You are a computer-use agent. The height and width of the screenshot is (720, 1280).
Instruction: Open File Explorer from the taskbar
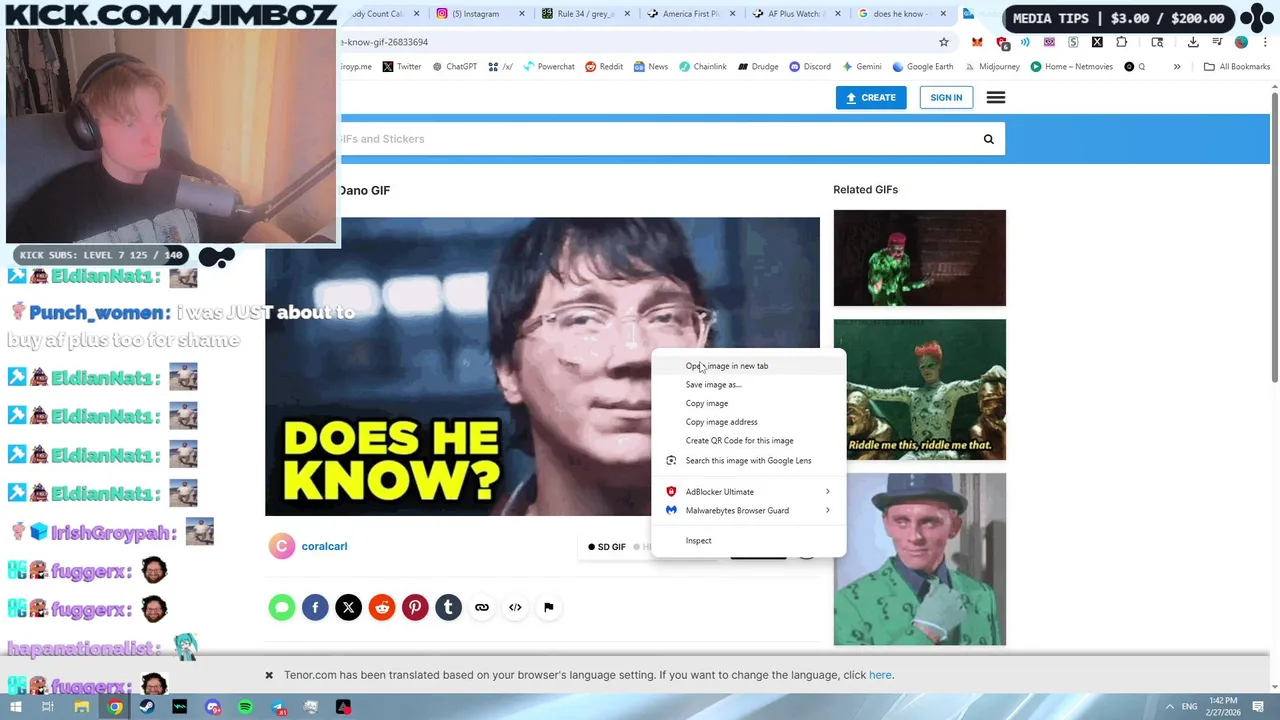pyautogui.click(x=82, y=707)
